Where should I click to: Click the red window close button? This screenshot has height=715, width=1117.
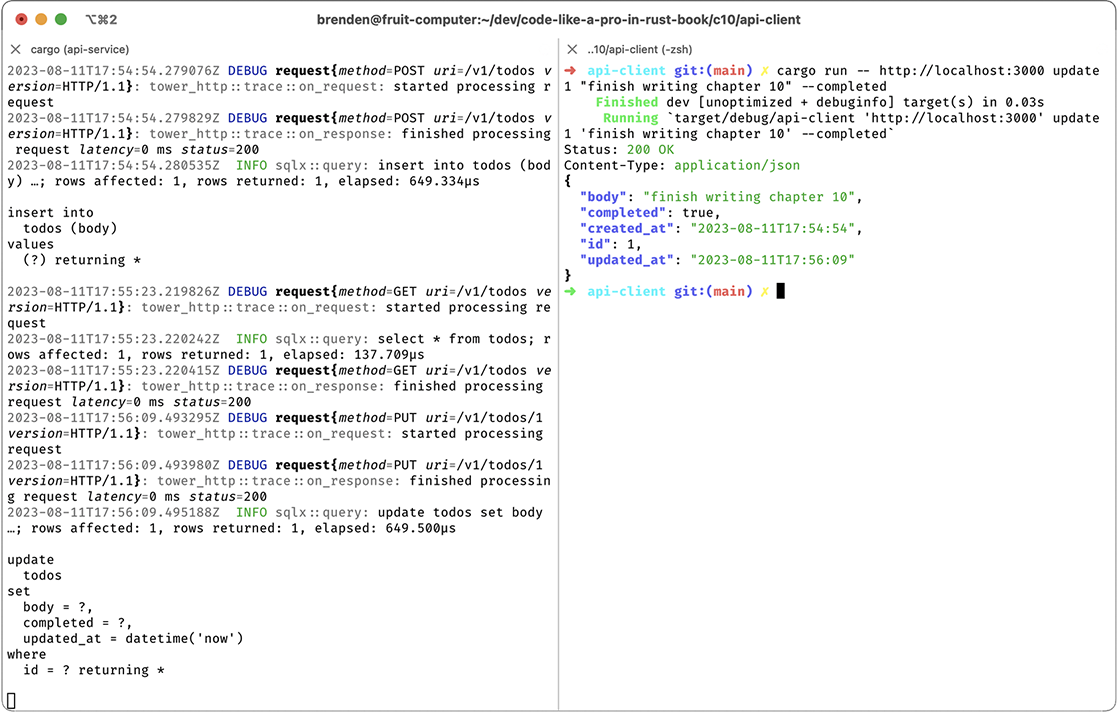(x=21, y=19)
